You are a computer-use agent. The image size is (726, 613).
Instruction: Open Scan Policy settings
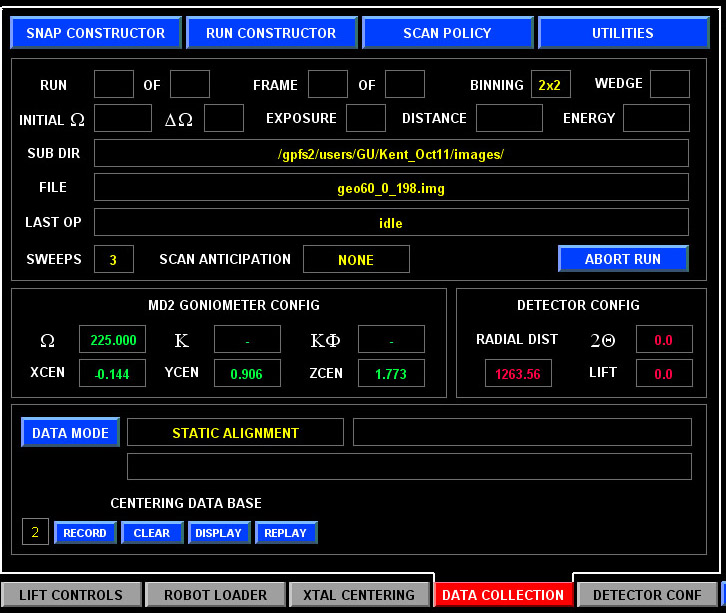click(x=447, y=33)
